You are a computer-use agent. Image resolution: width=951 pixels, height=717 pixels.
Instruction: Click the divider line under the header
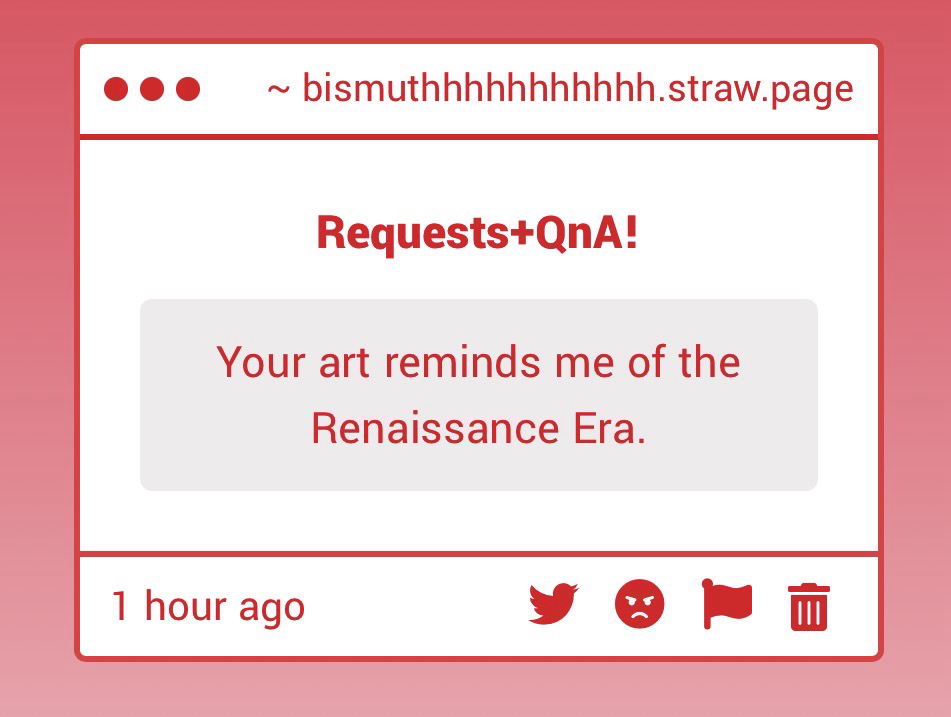(479, 136)
